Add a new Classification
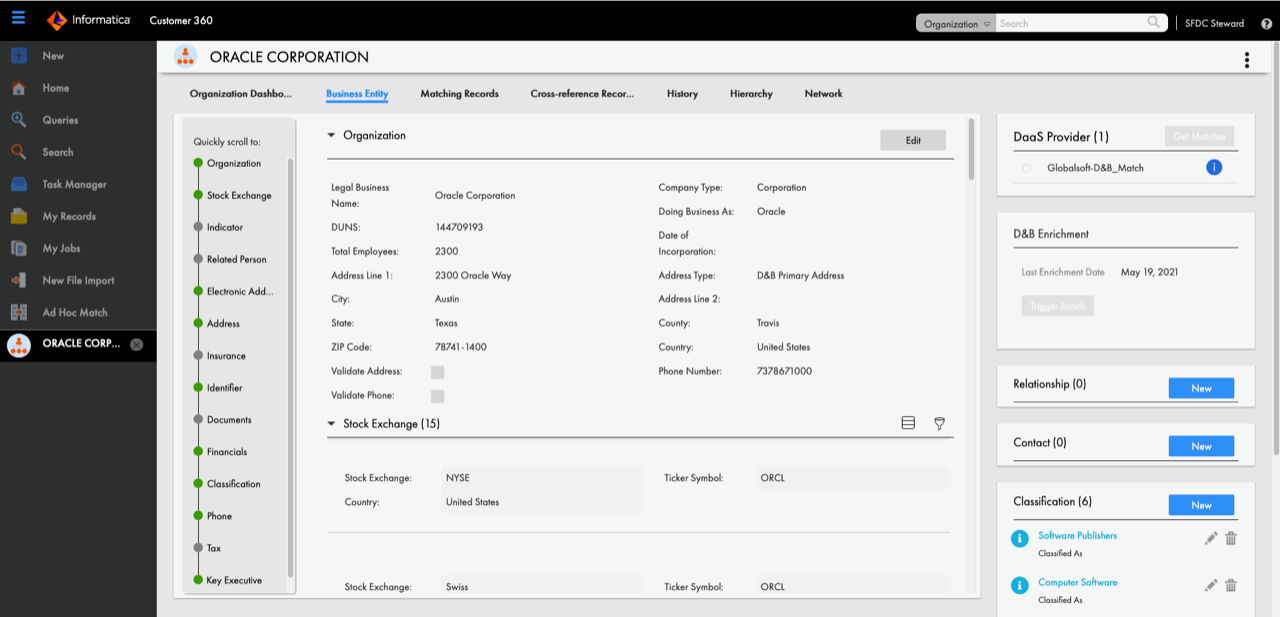The width and height of the screenshot is (1280, 617). pos(1201,505)
